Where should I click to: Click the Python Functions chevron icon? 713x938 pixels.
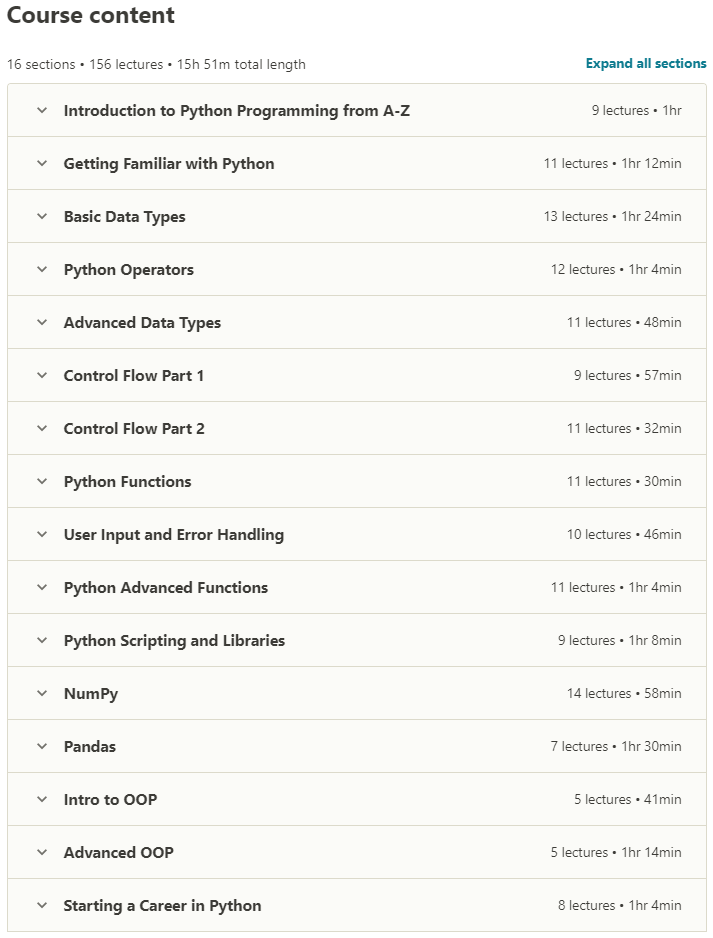42,482
